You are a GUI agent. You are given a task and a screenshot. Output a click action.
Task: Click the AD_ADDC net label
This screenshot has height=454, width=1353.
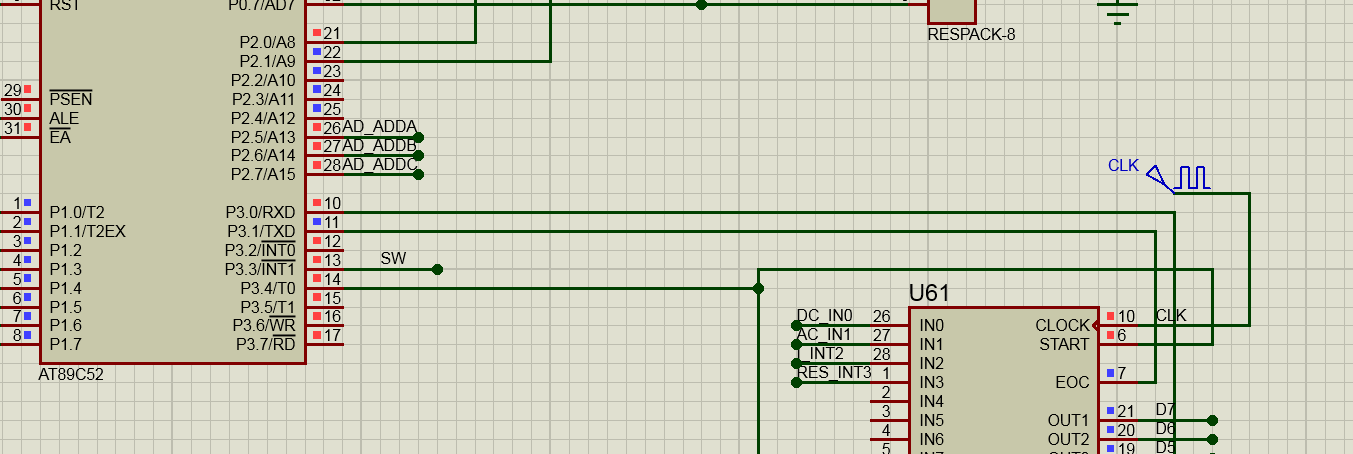click(x=380, y=165)
